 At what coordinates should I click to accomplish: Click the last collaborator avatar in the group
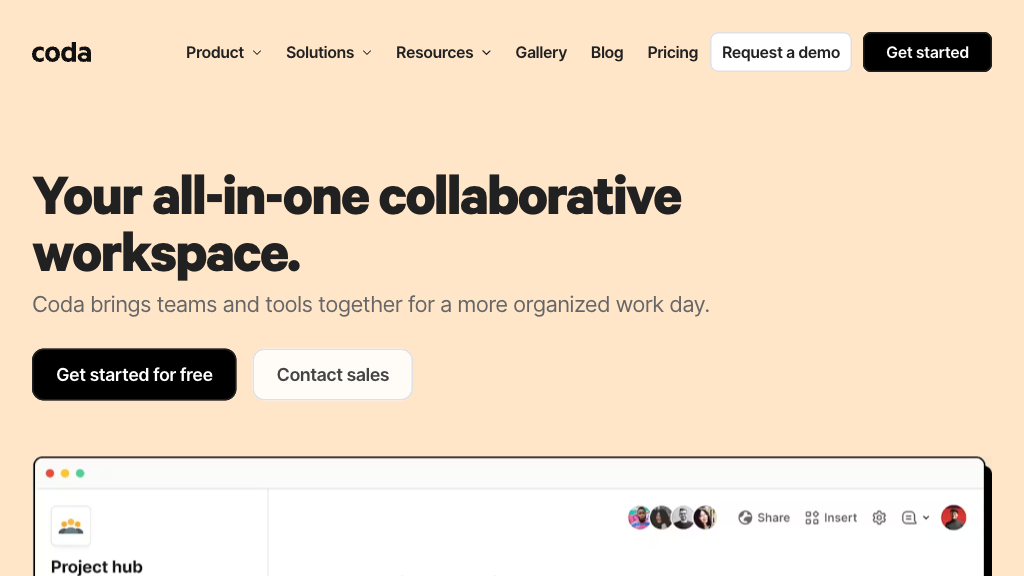click(705, 517)
